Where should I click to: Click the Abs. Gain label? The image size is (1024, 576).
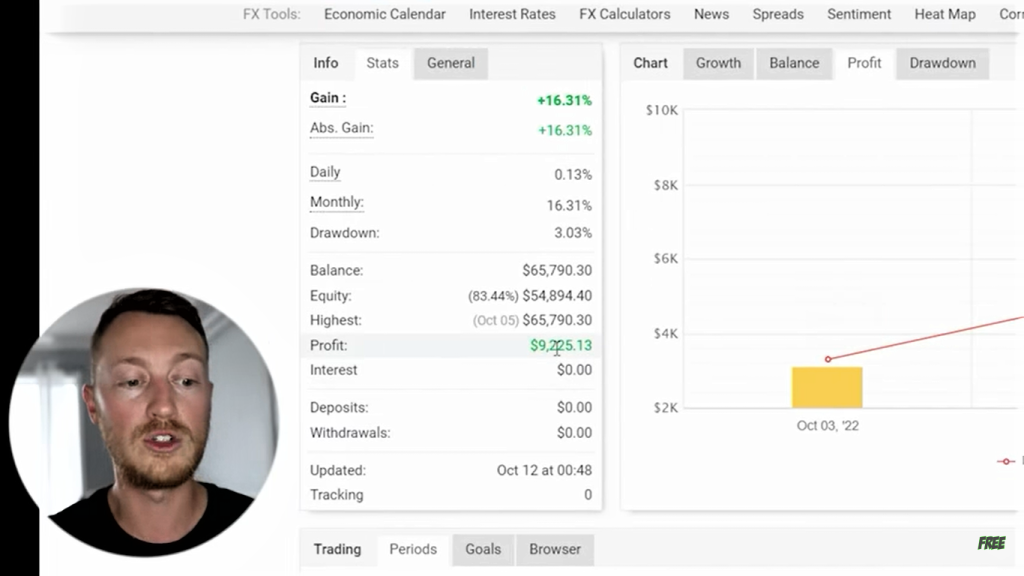pos(341,128)
